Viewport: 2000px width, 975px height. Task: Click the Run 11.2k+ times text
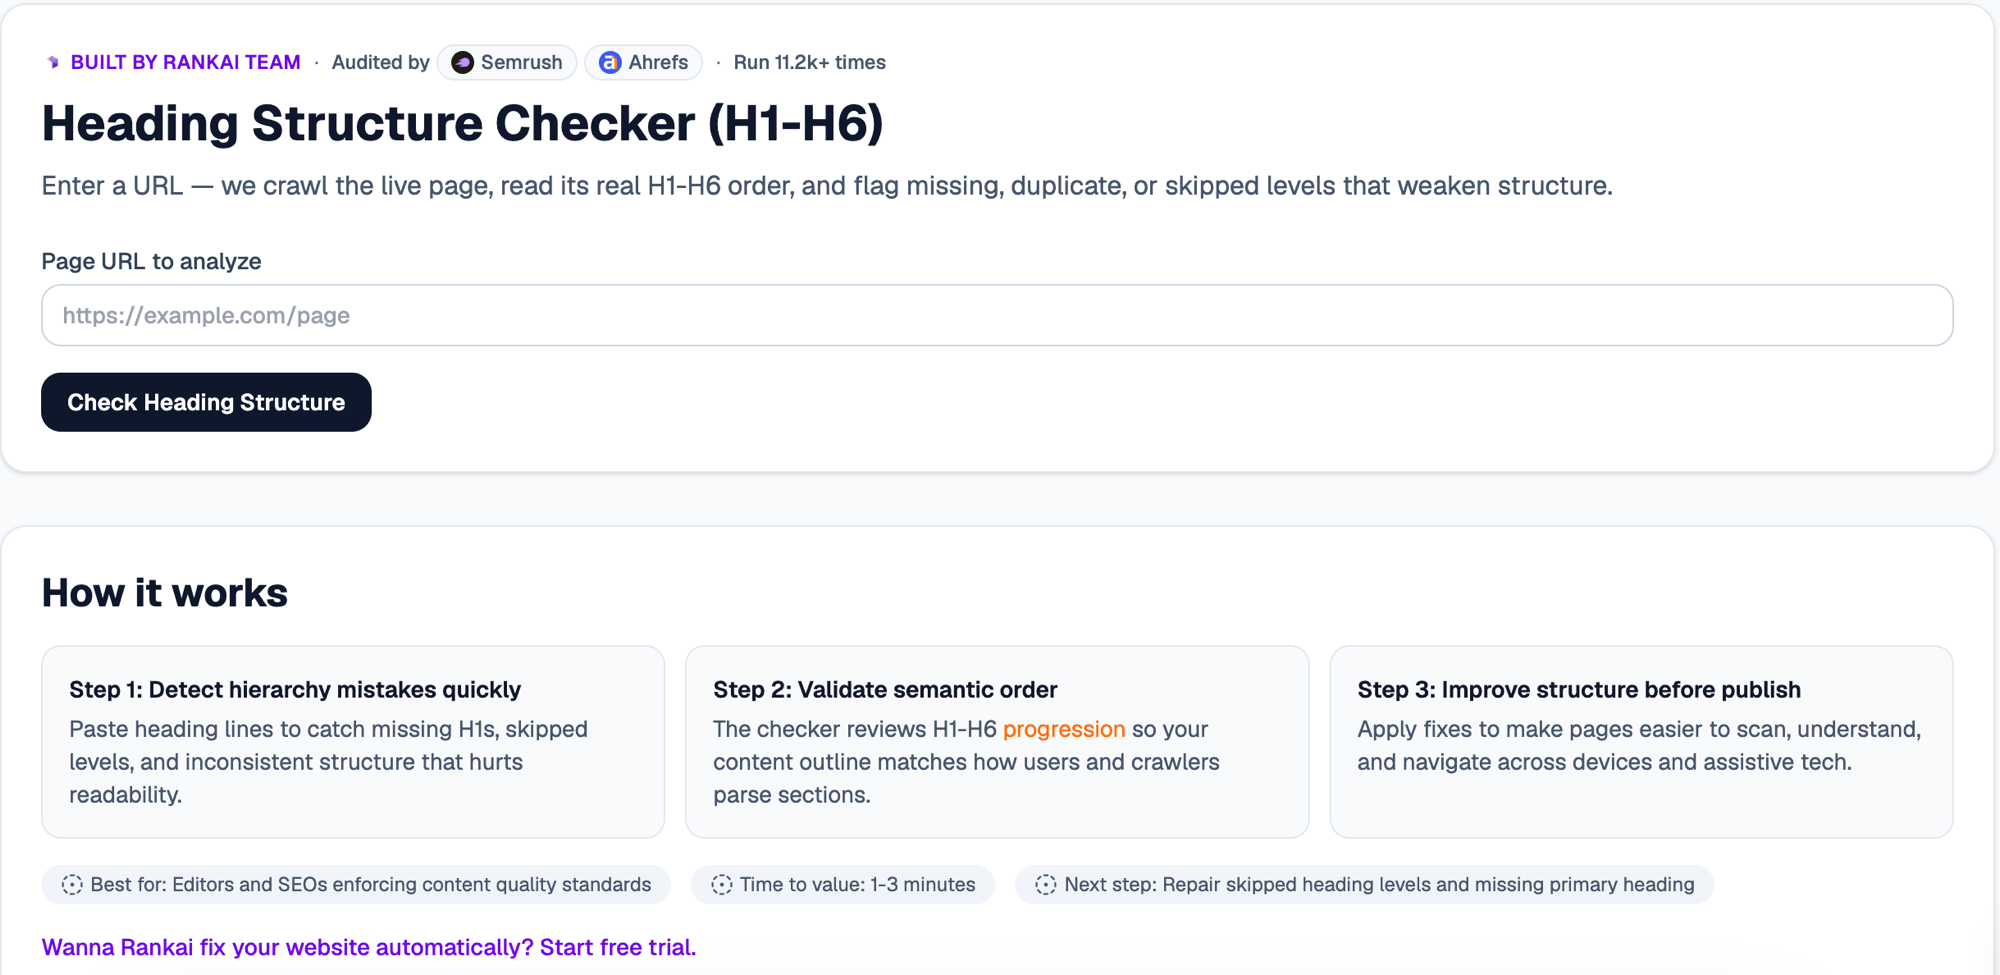click(x=809, y=62)
